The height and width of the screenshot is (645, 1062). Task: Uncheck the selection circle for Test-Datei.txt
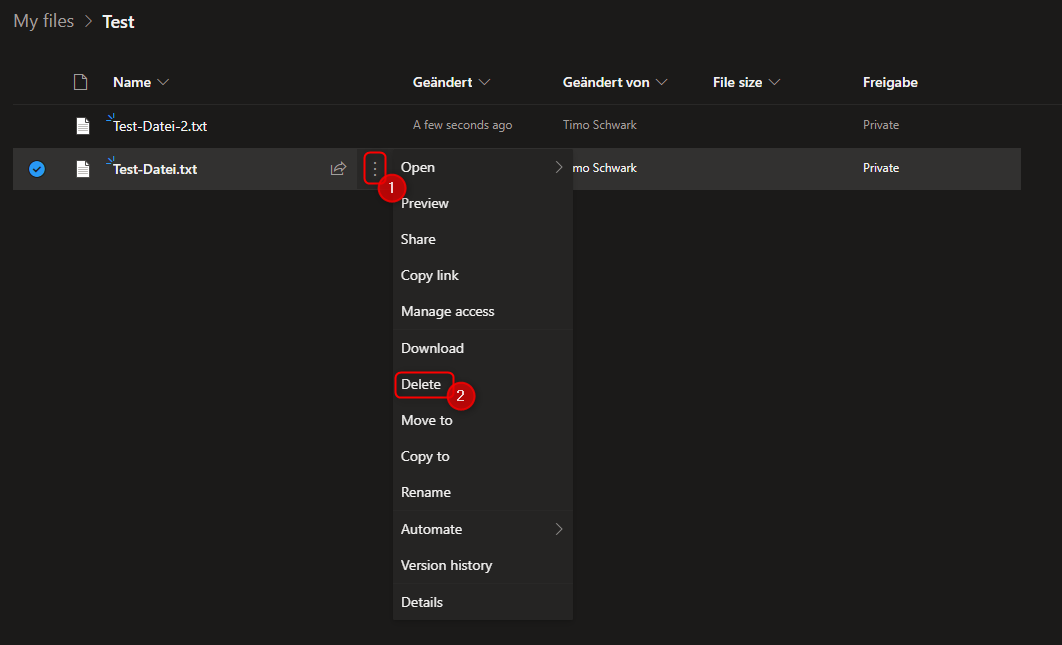click(37, 169)
